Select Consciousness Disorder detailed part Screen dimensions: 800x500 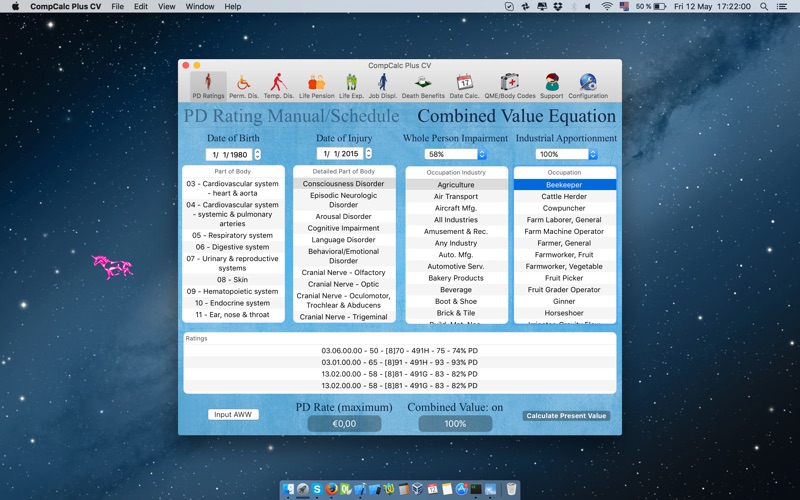point(344,184)
